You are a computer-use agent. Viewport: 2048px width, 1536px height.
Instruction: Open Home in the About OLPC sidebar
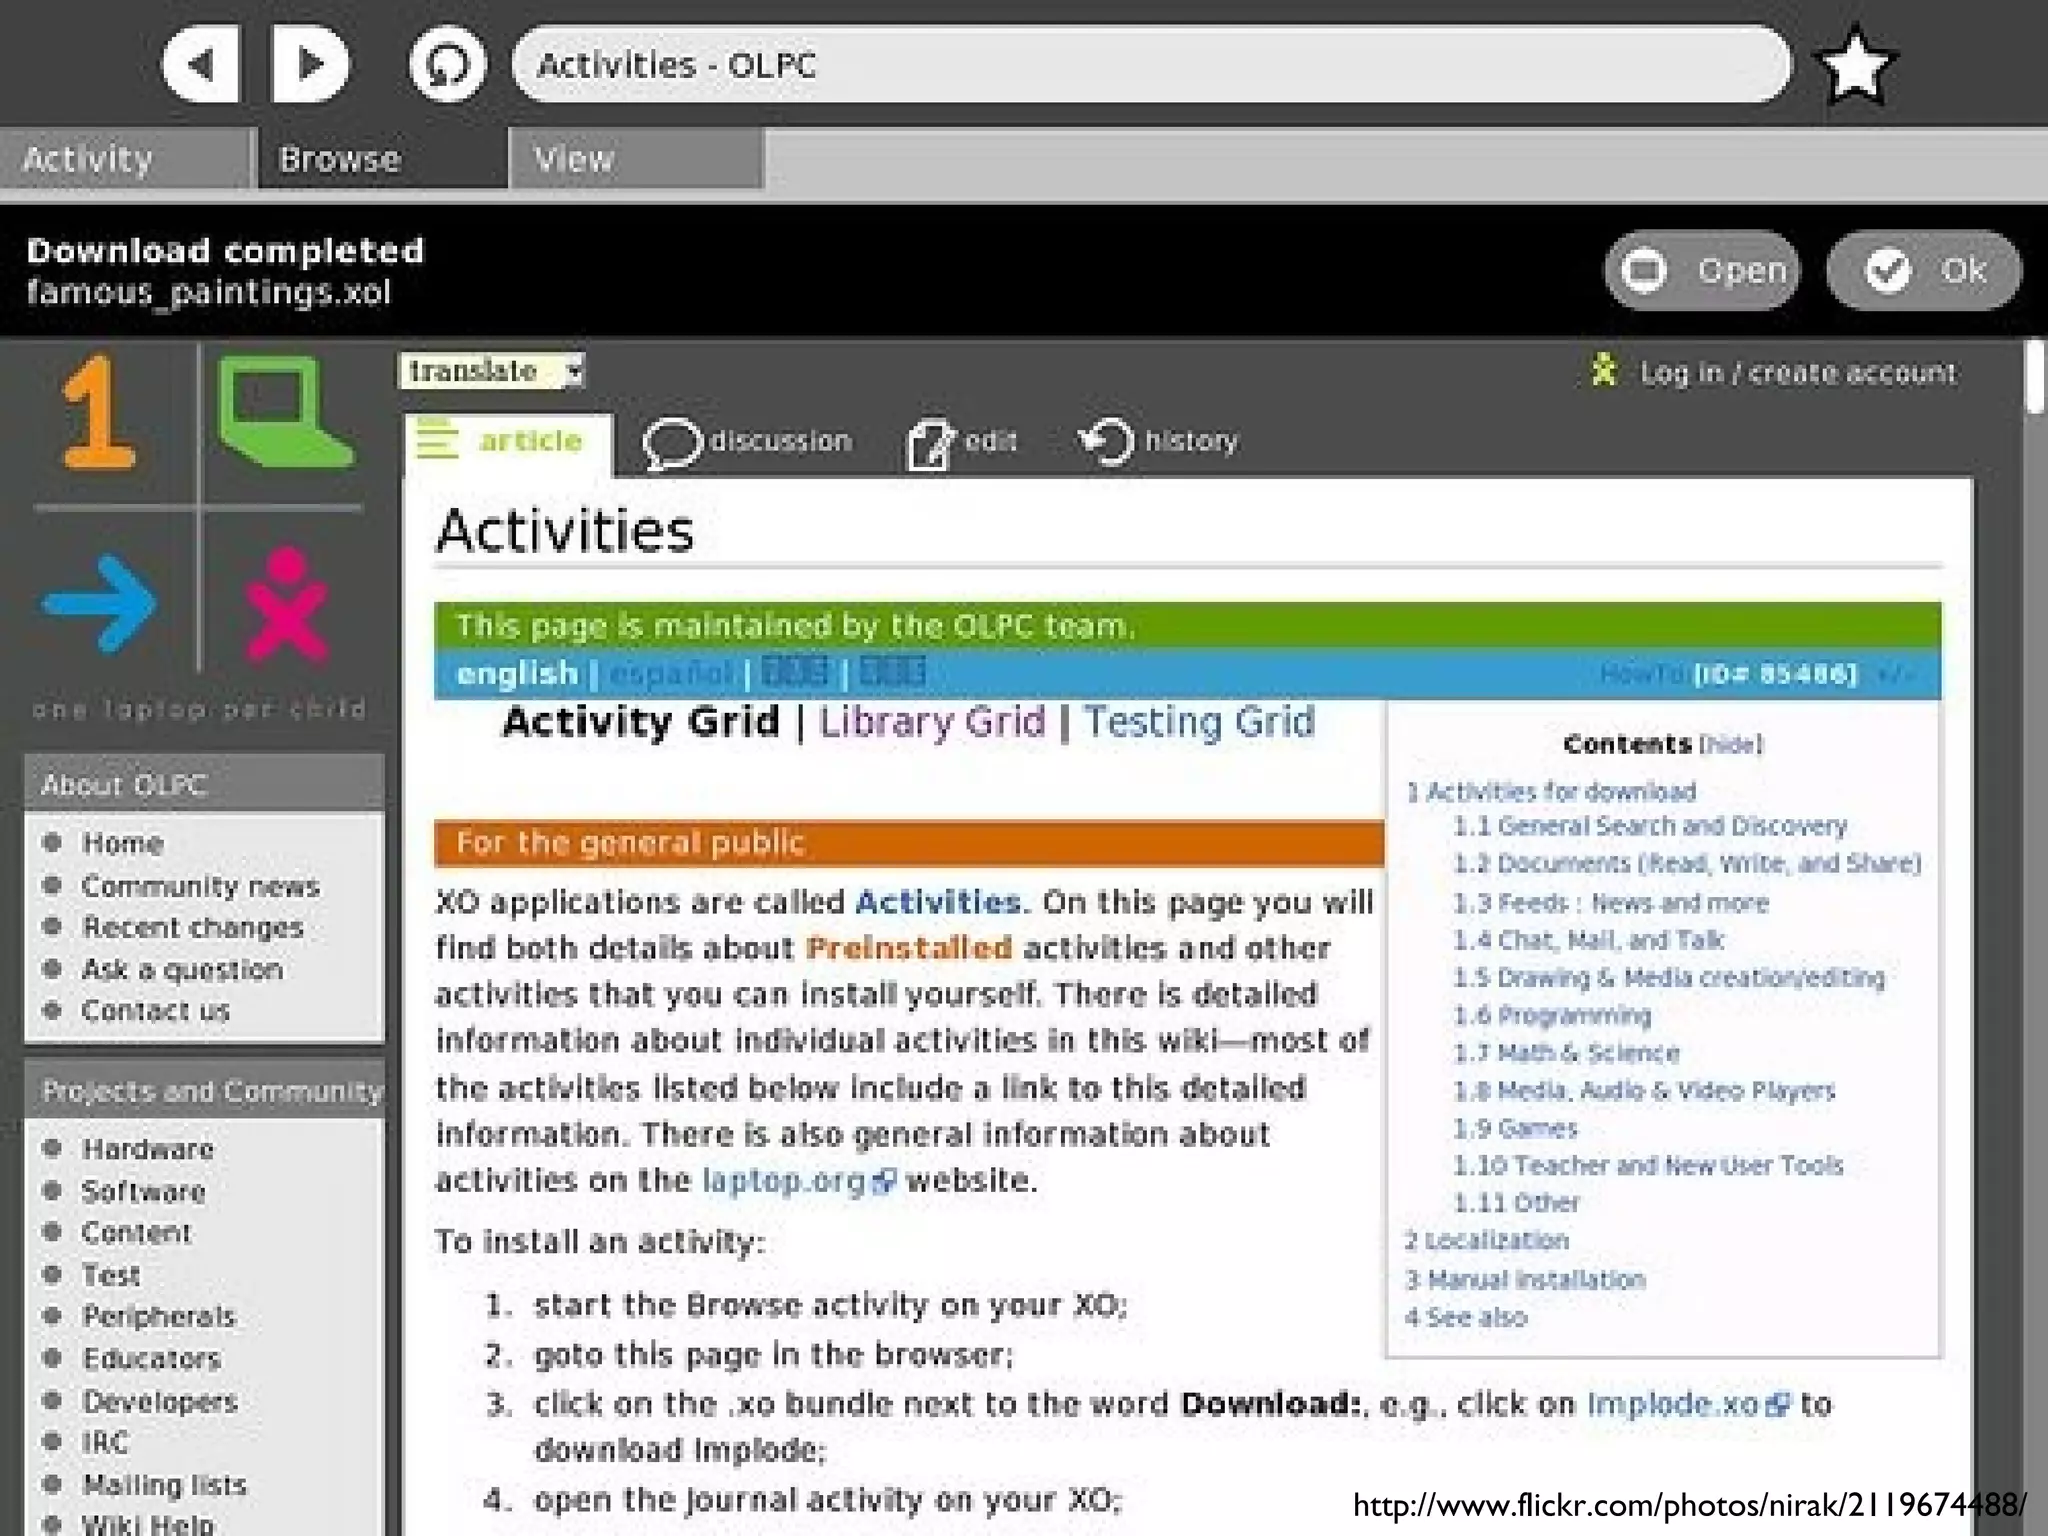click(x=122, y=843)
